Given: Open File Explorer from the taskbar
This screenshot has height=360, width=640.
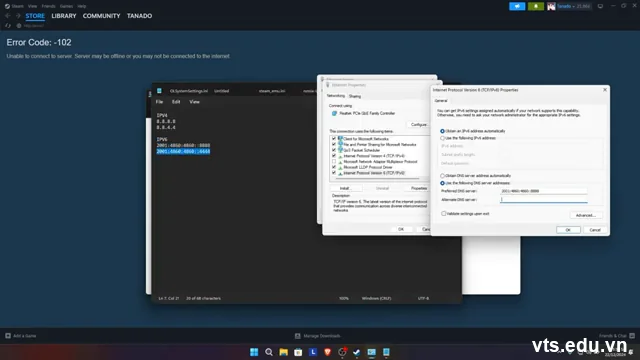Looking at the screenshot, I should pyautogui.click(x=283, y=352).
